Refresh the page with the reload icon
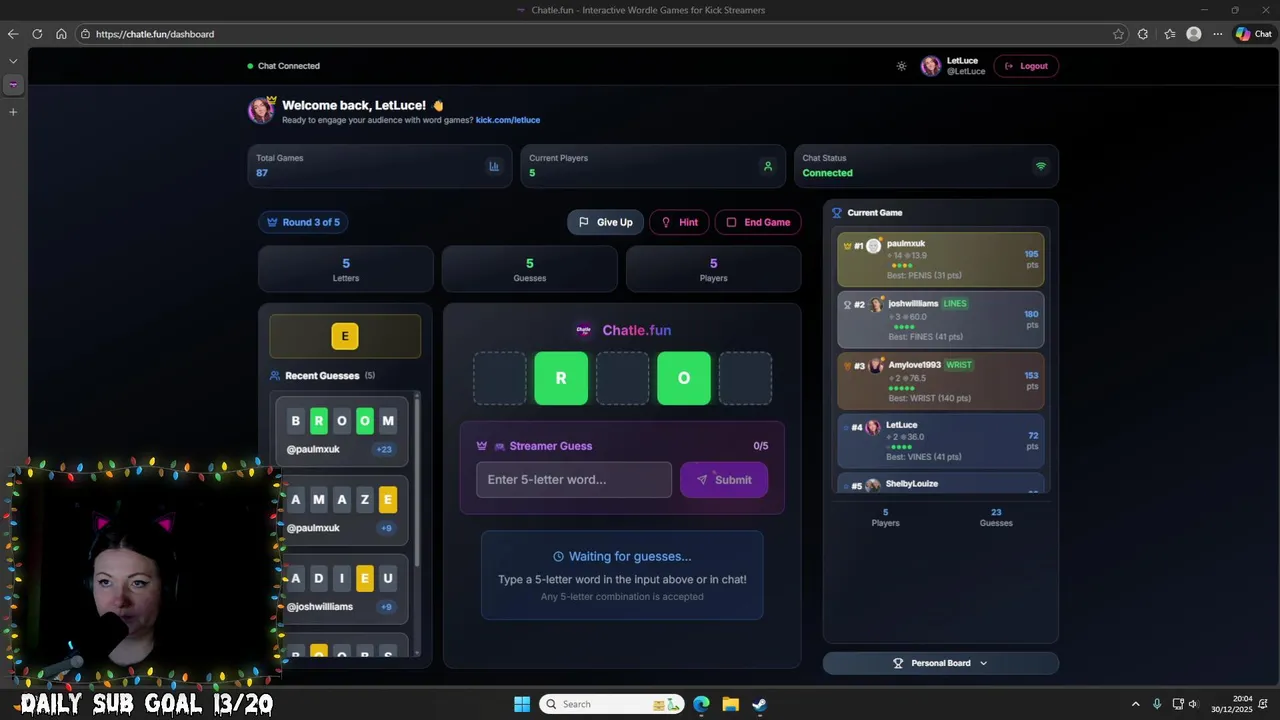The width and height of the screenshot is (1280, 720). (x=37, y=34)
